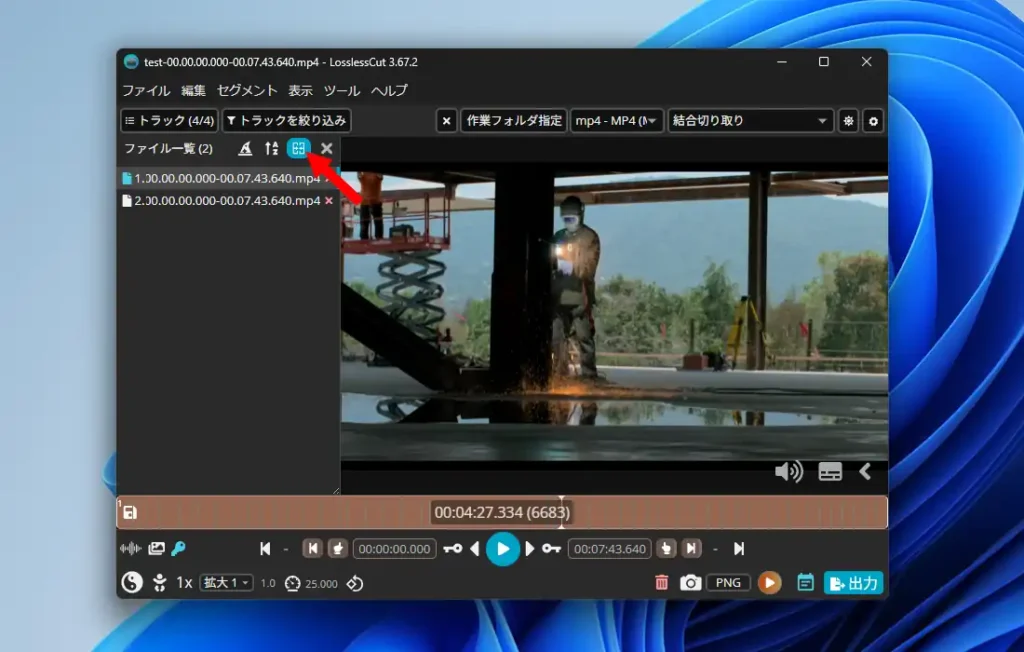The height and width of the screenshot is (652, 1024).
Task: Click the timeline at 00:04:27.334 position
Action: [561, 512]
